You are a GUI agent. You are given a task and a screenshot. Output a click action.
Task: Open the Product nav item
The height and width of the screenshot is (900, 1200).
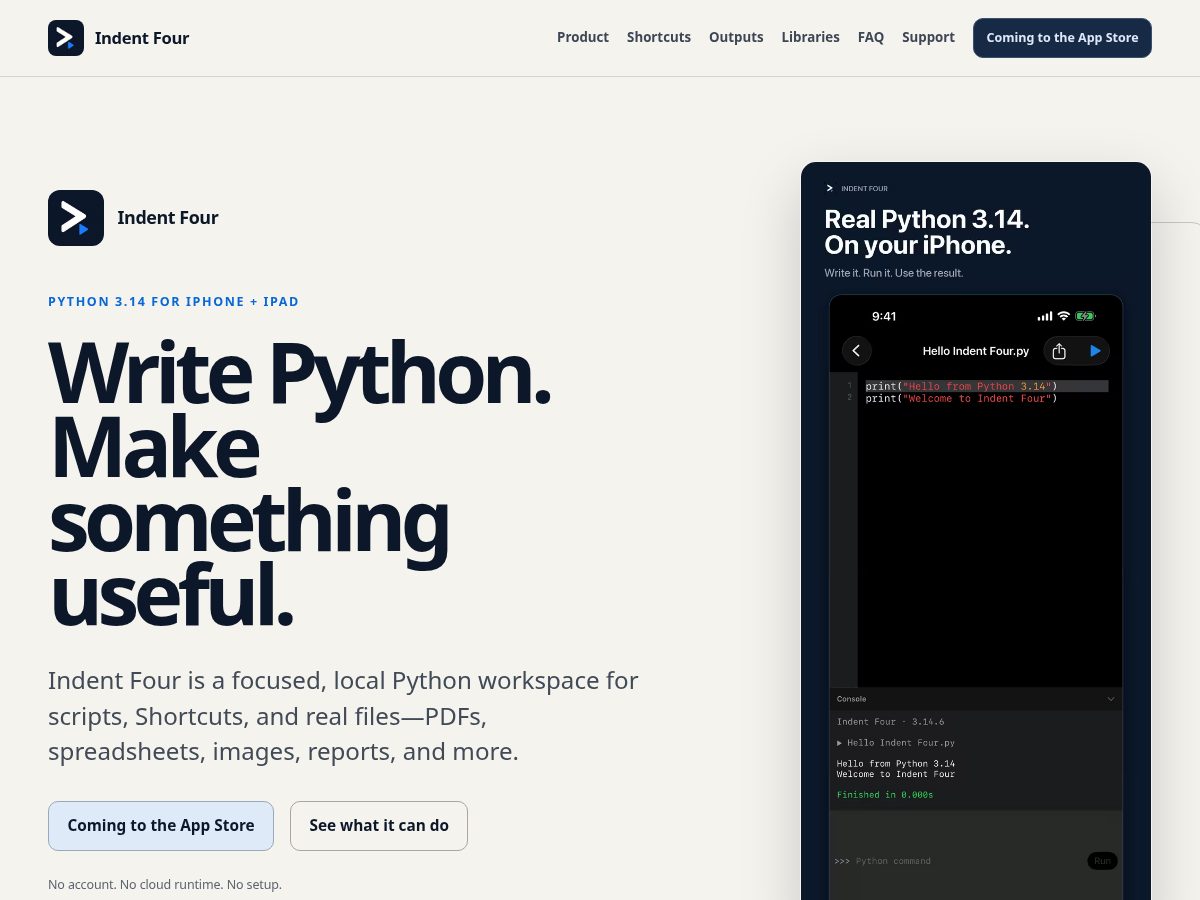pyautogui.click(x=583, y=37)
